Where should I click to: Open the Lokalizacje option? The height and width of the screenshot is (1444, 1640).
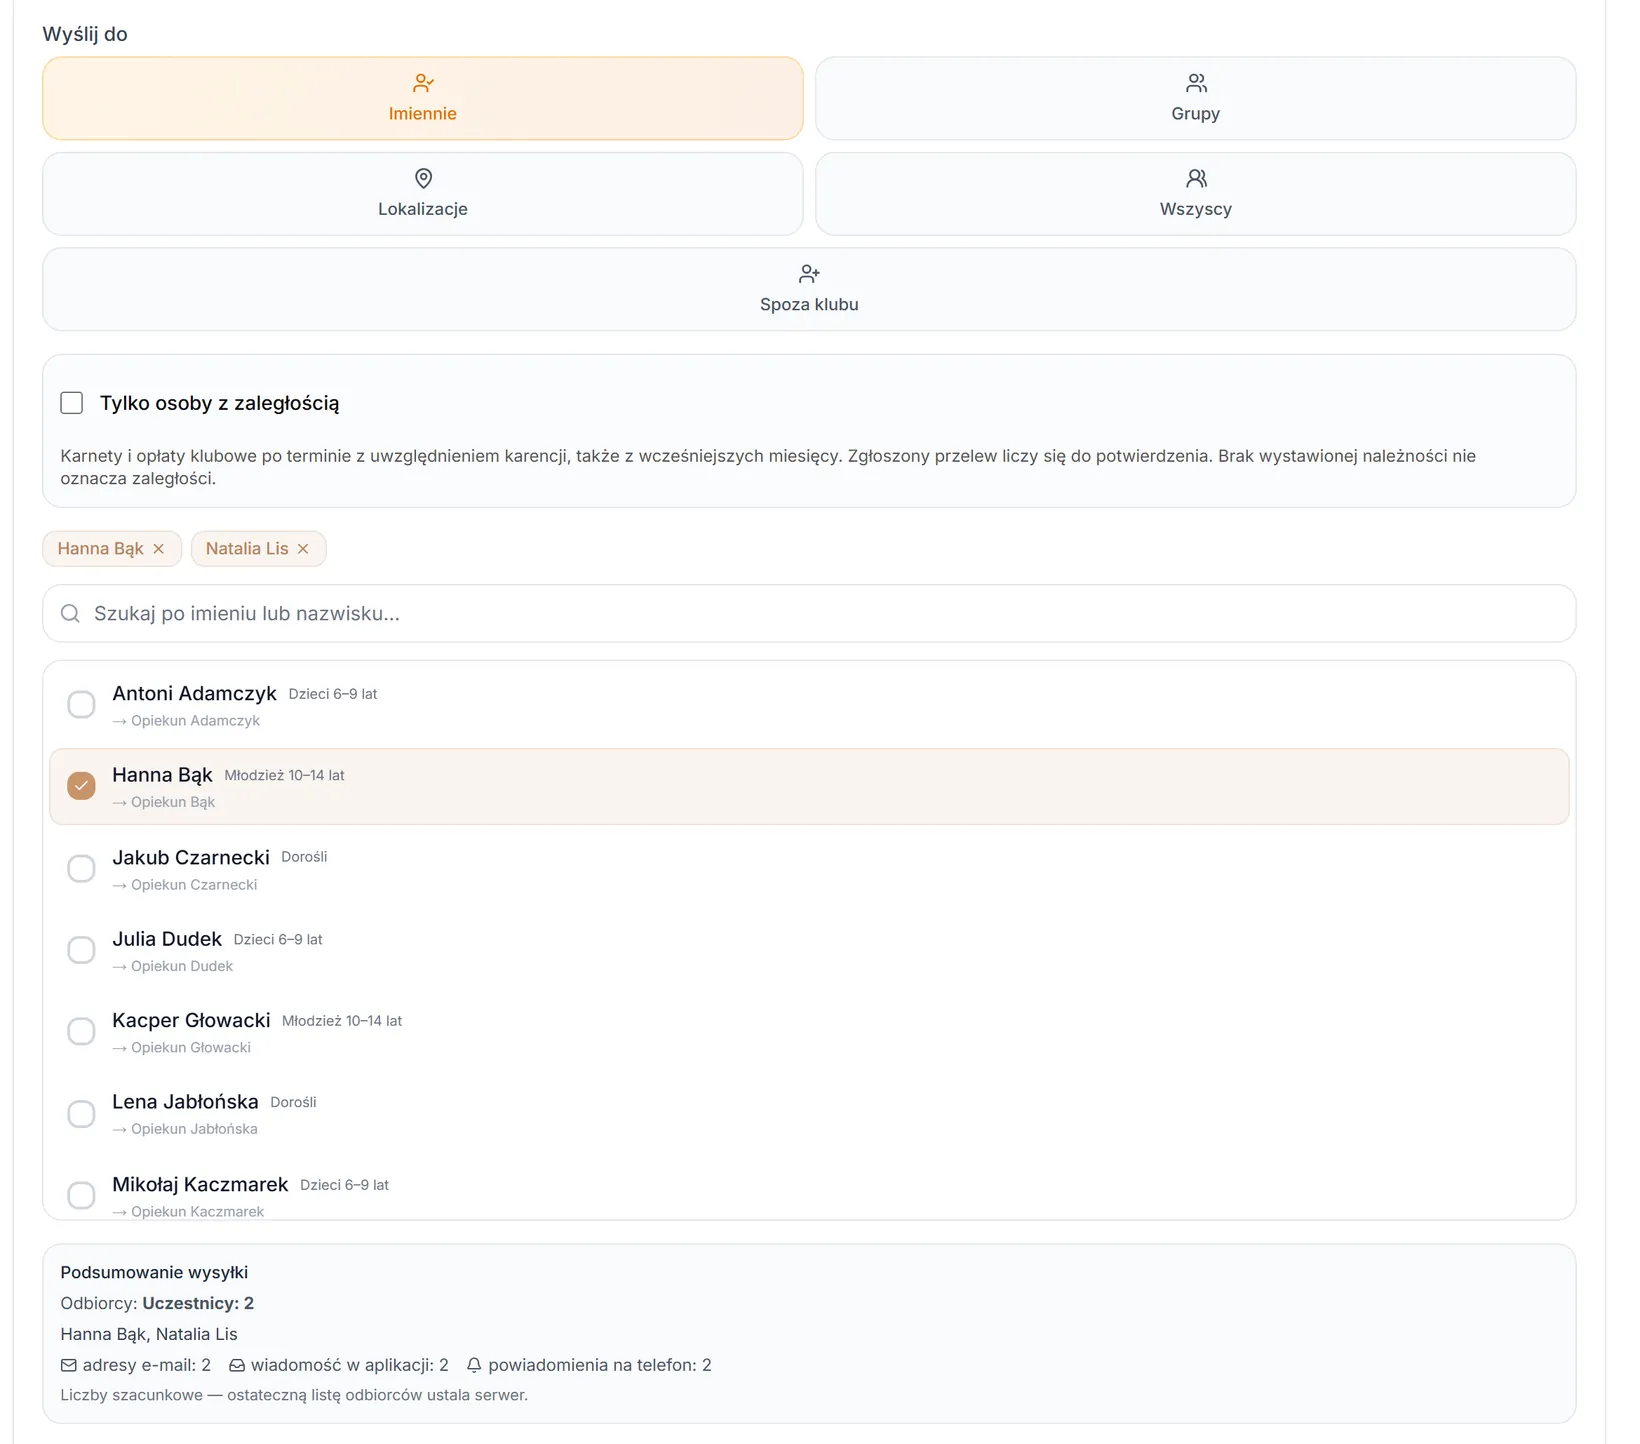(423, 194)
